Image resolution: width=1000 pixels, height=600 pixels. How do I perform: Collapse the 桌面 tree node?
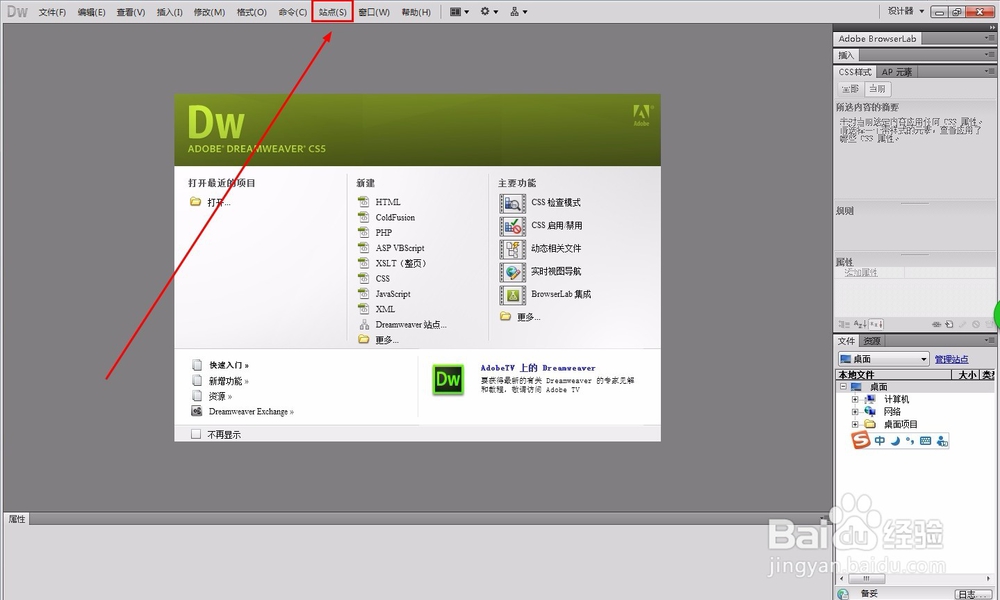click(x=843, y=386)
